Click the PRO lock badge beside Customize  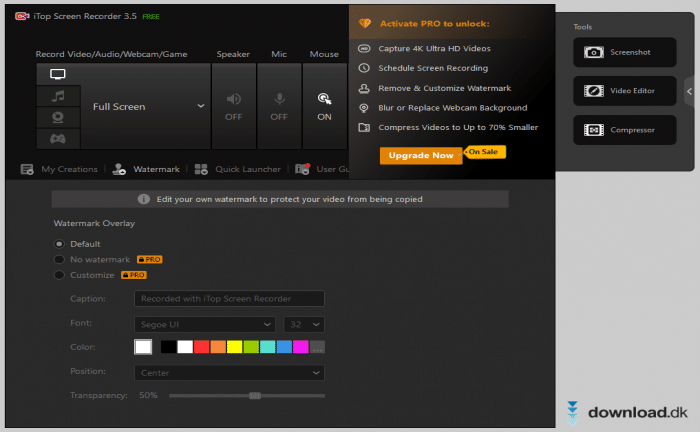coord(134,275)
